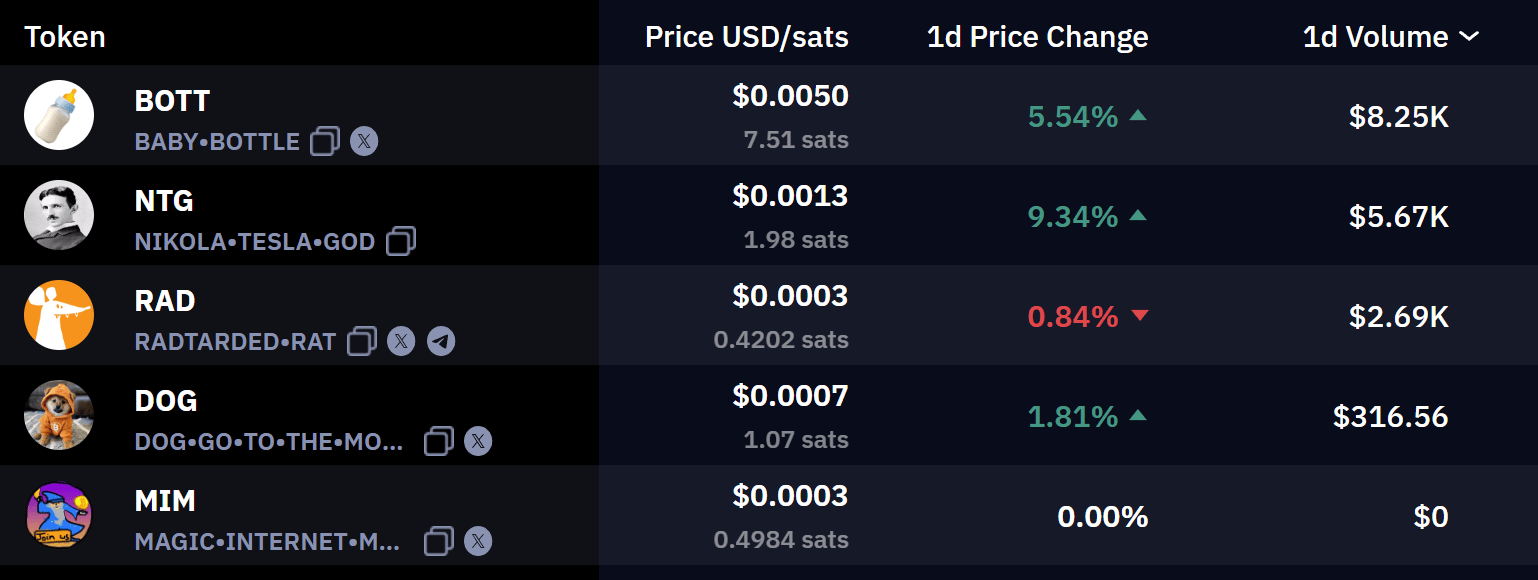Open the RAD Telegram channel icon
Screen dimensions: 1538x580
point(441,341)
